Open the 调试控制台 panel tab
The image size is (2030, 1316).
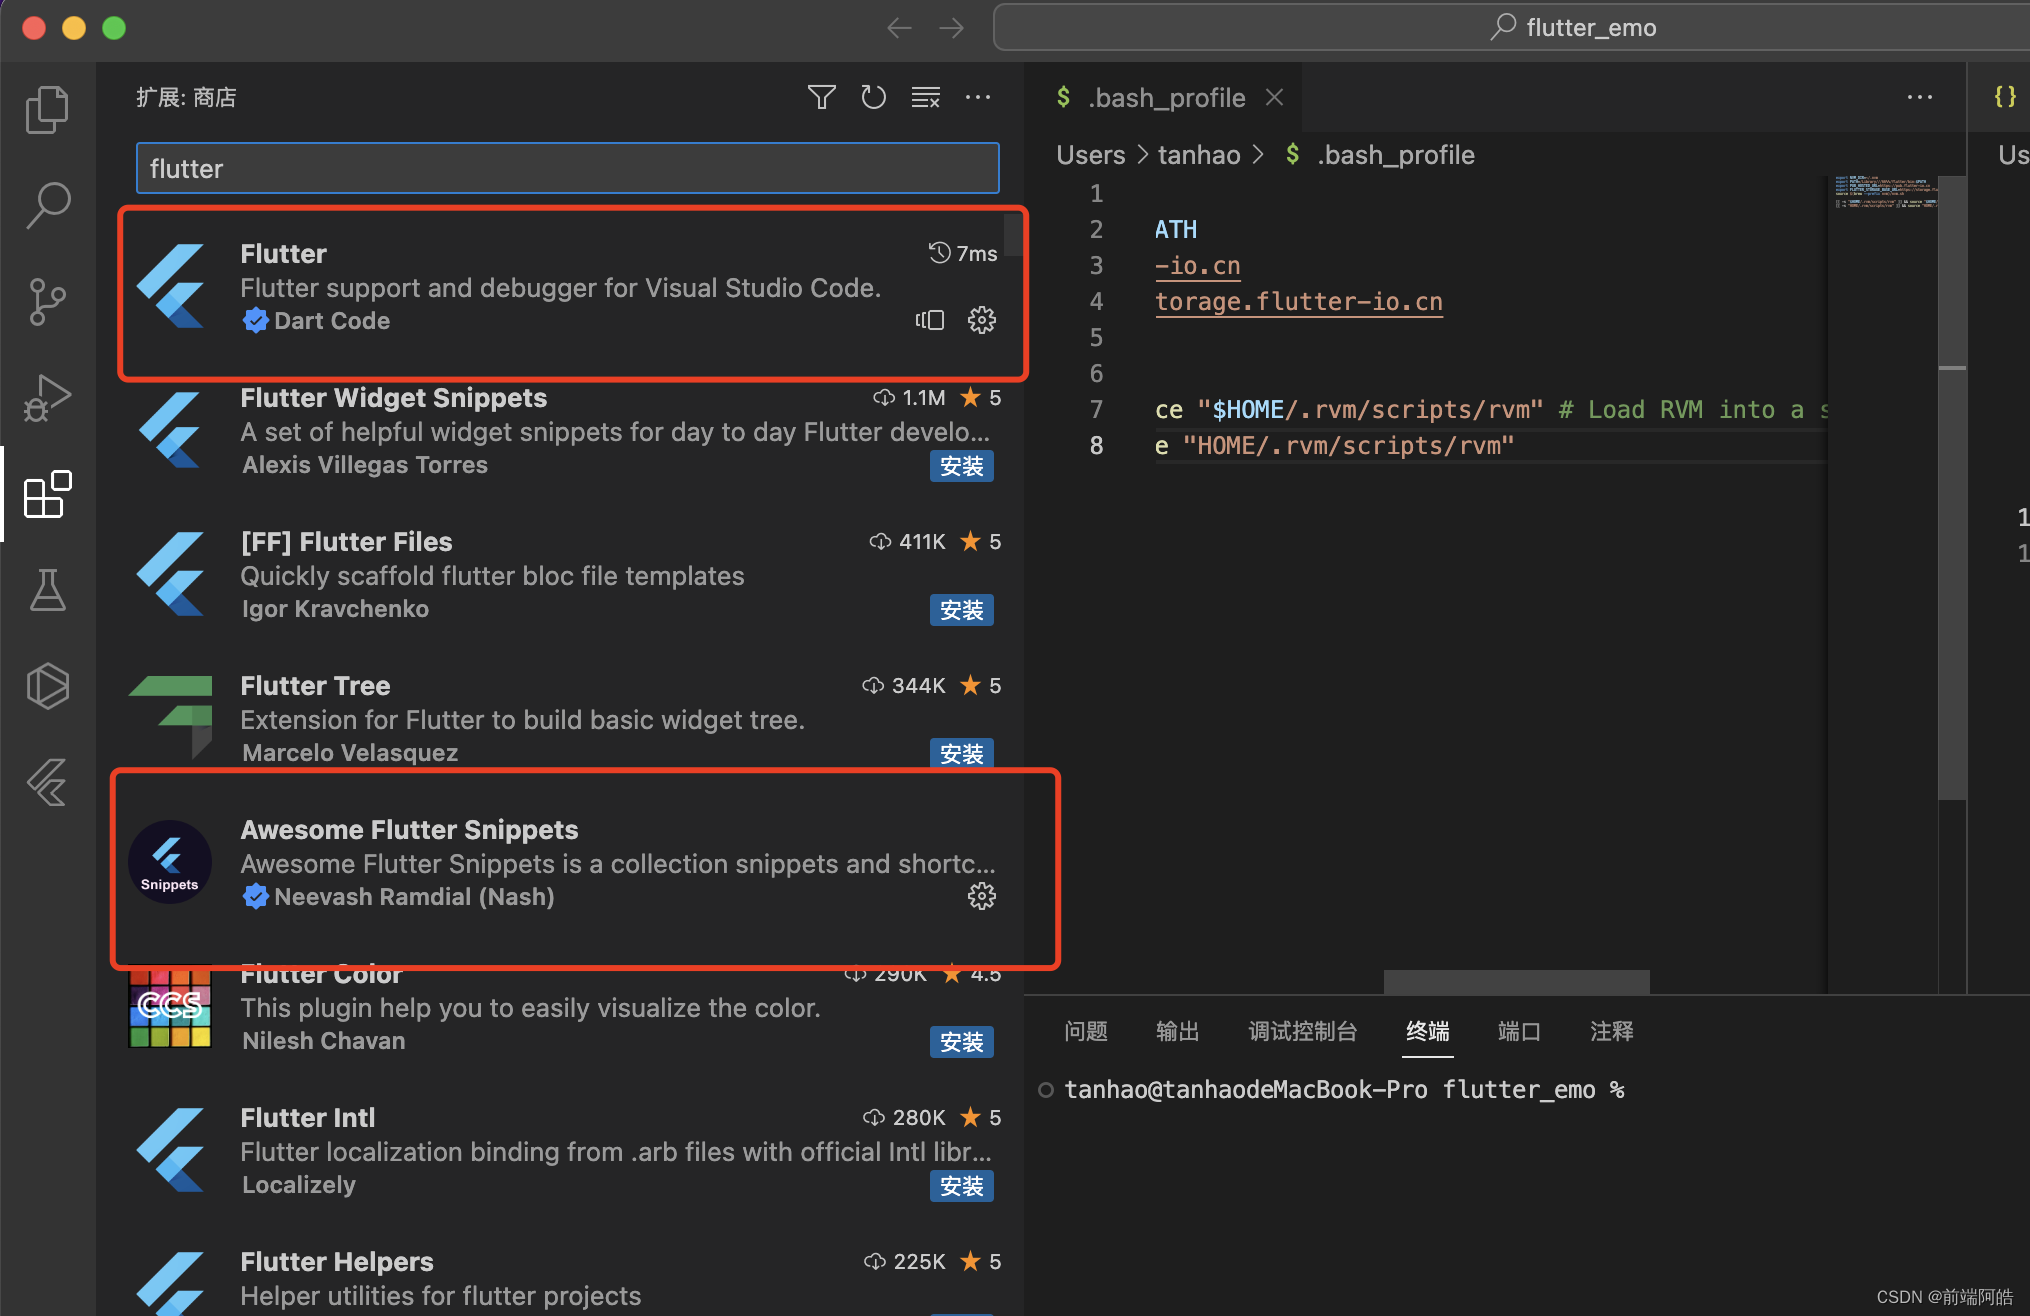(1303, 1031)
